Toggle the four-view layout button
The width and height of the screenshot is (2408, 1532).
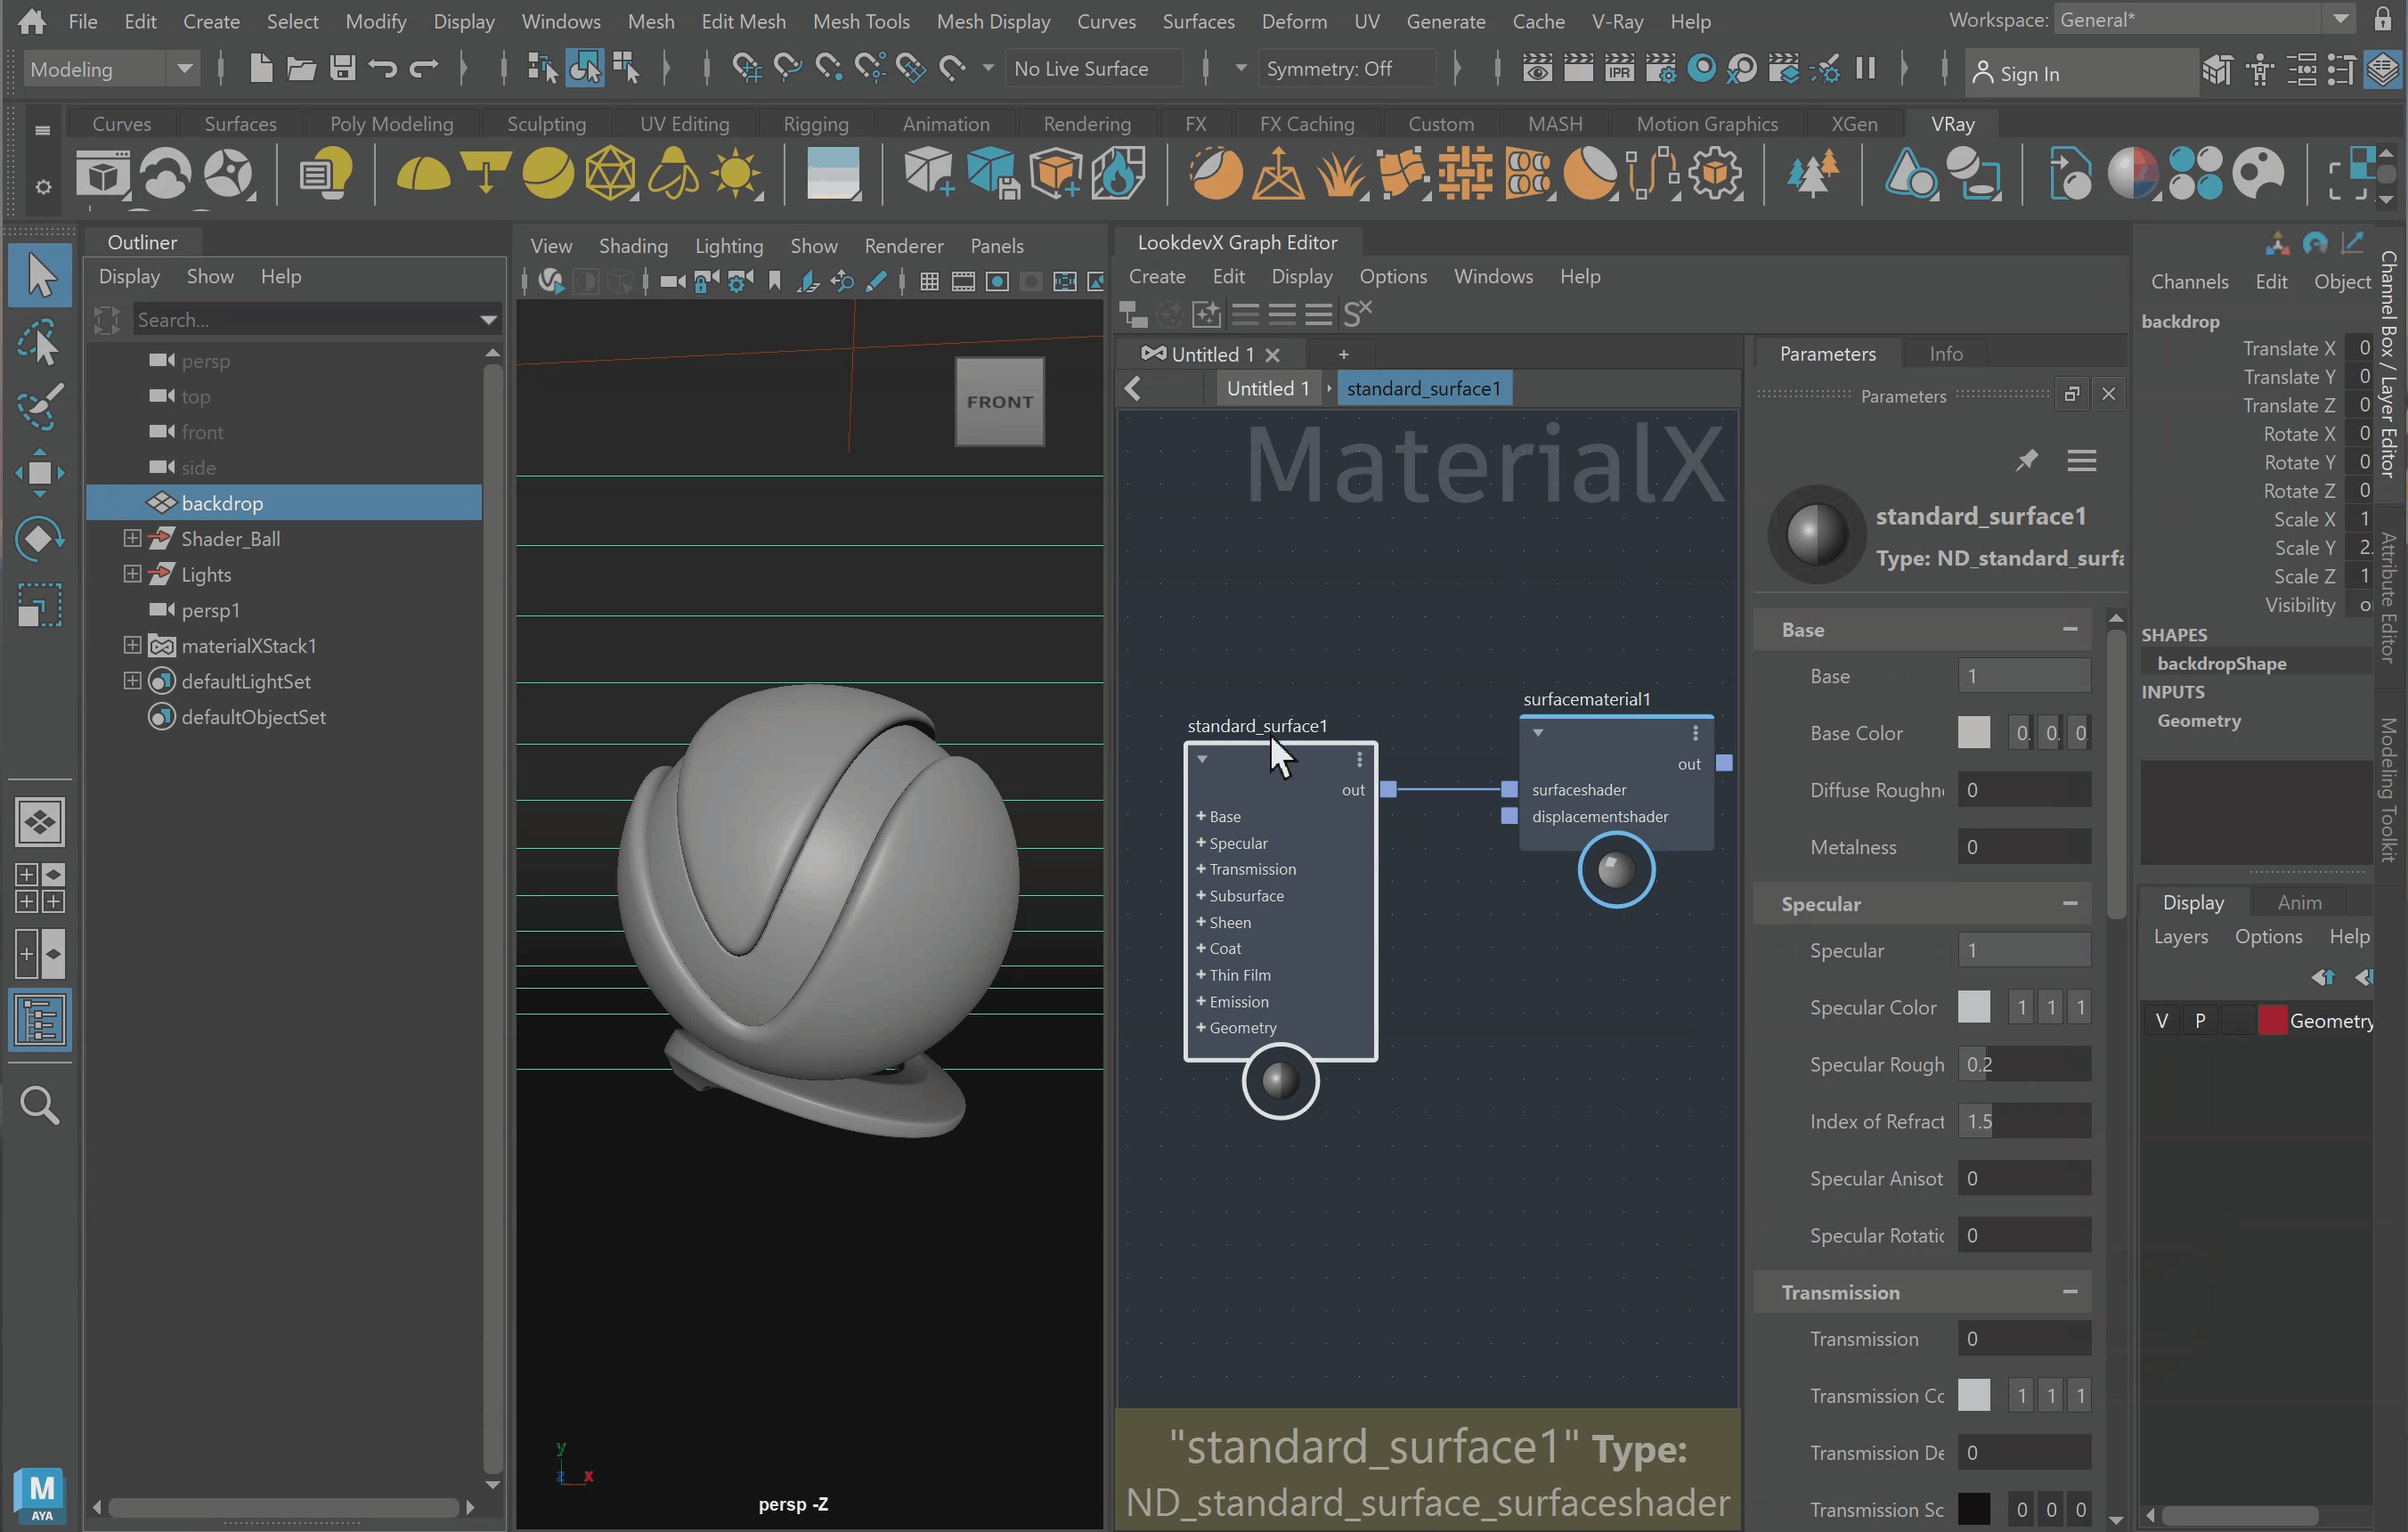40,888
